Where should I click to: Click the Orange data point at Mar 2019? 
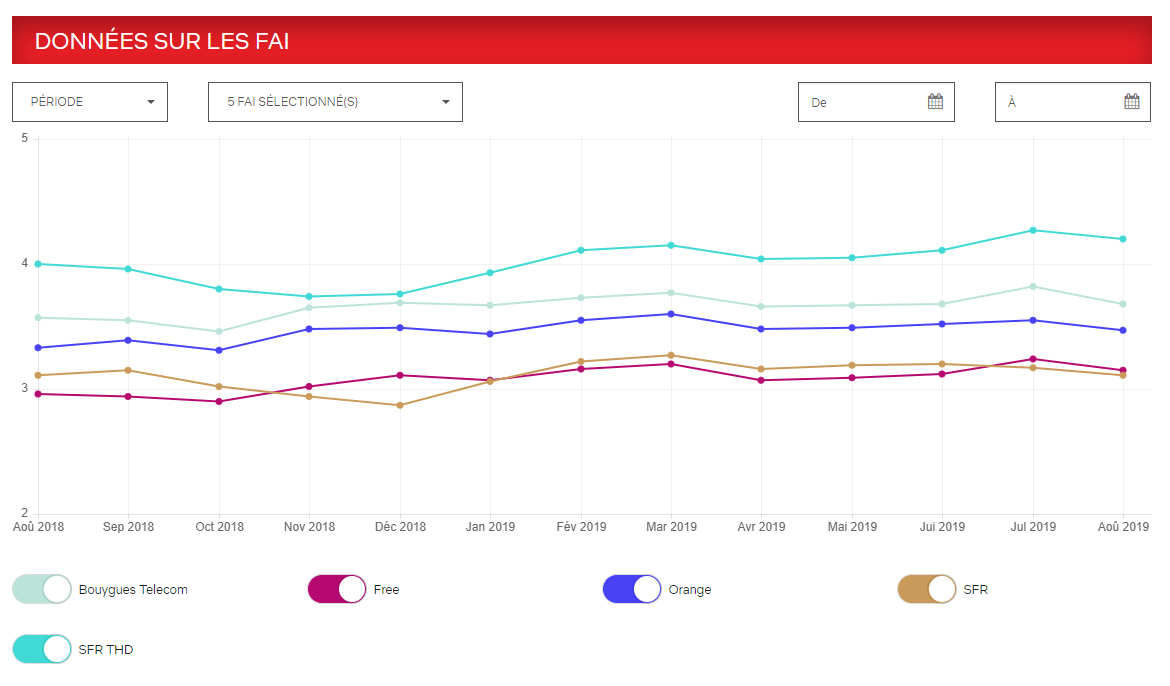coord(671,314)
